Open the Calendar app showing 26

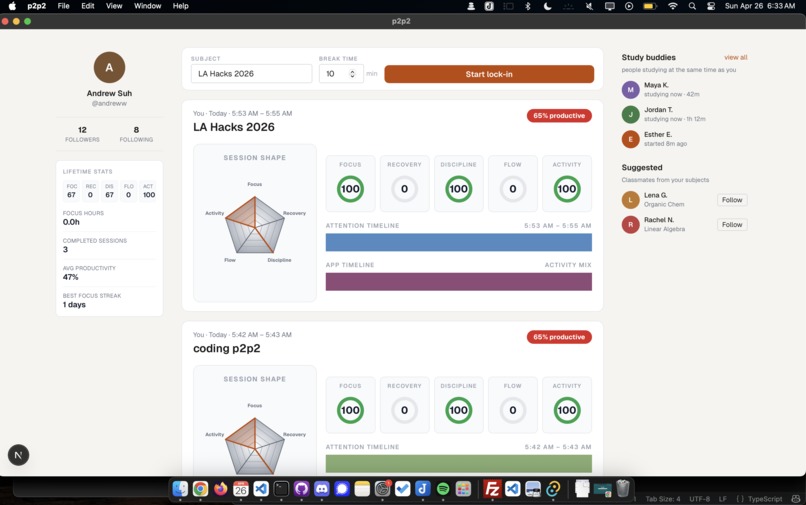(x=241, y=488)
